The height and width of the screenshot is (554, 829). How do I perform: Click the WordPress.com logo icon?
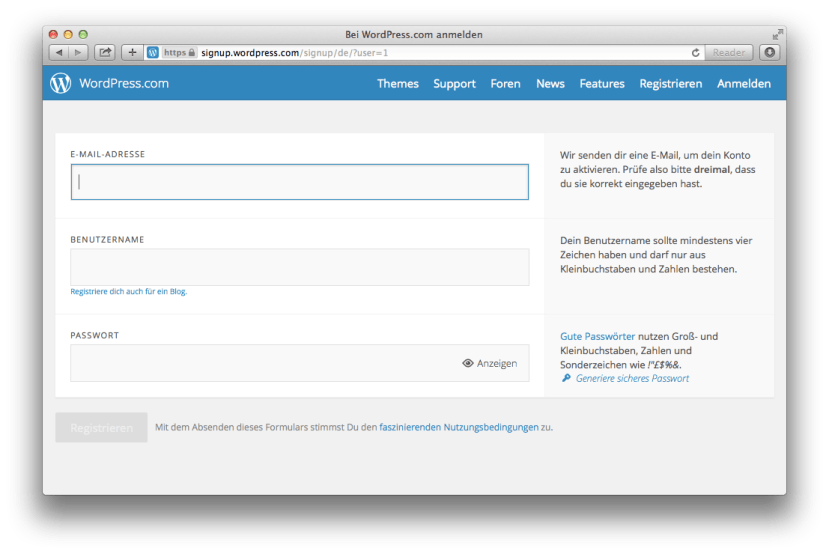tap(61, 84)
